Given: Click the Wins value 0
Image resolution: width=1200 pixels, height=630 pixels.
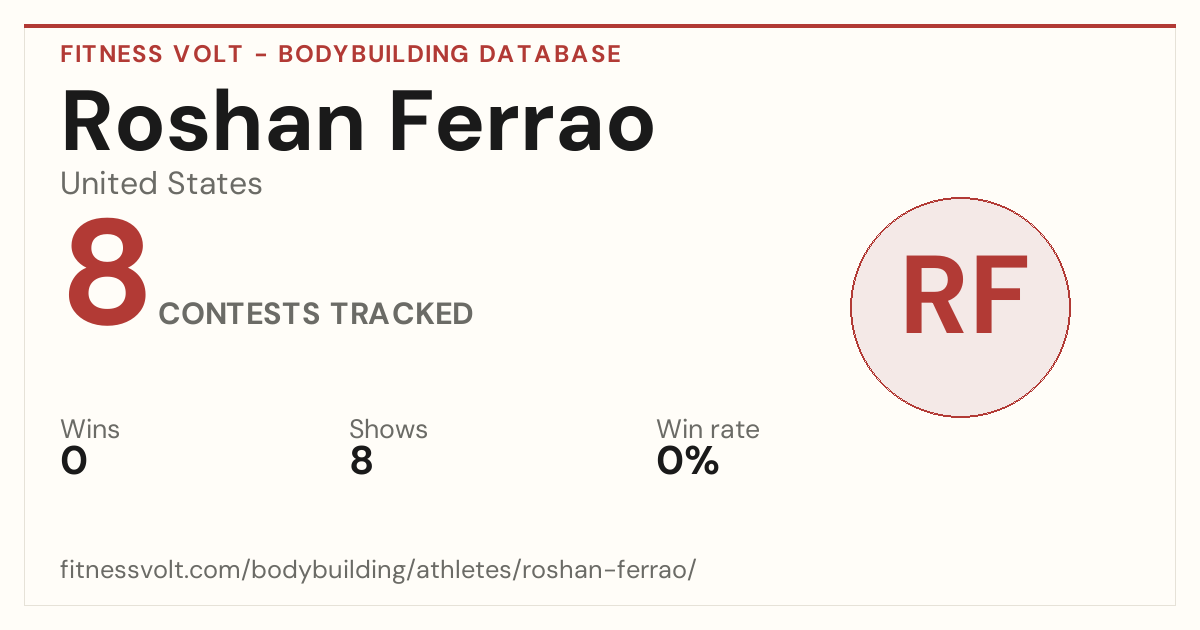Looking at the screenshot, I should [x=74, y=461].
